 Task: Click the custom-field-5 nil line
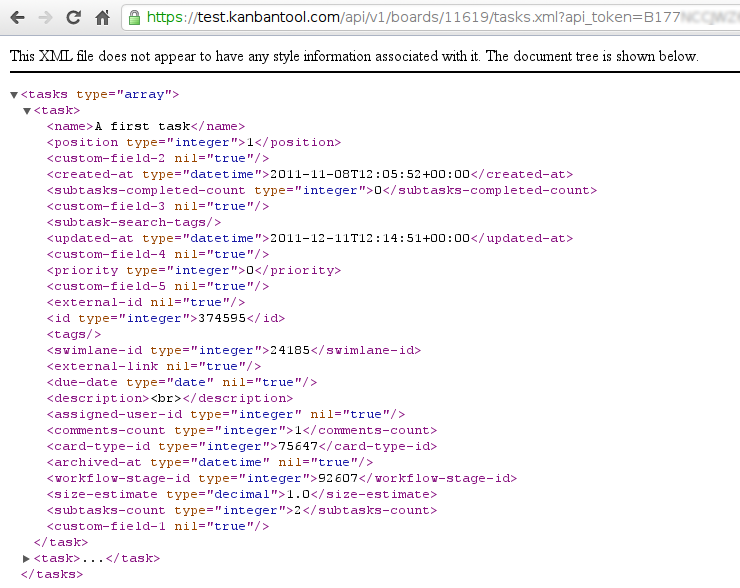pos(158,287)
